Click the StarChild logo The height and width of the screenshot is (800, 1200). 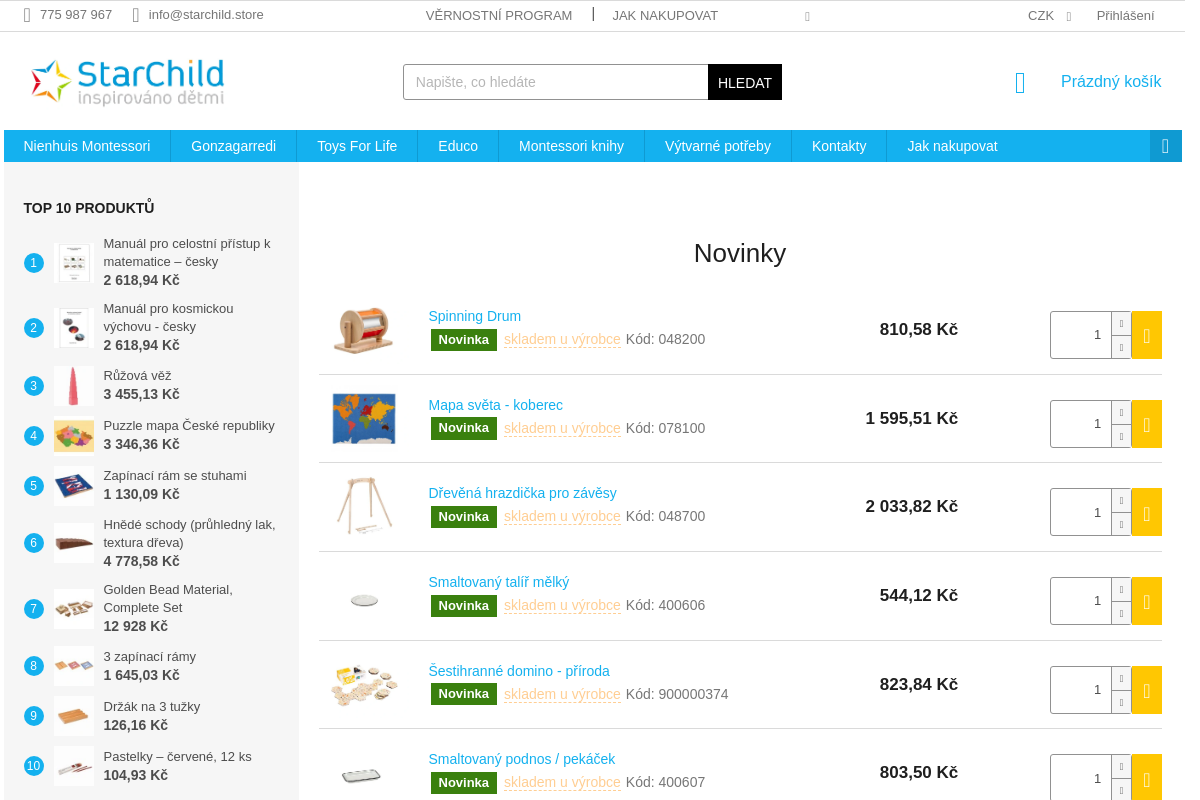(127, 82)
